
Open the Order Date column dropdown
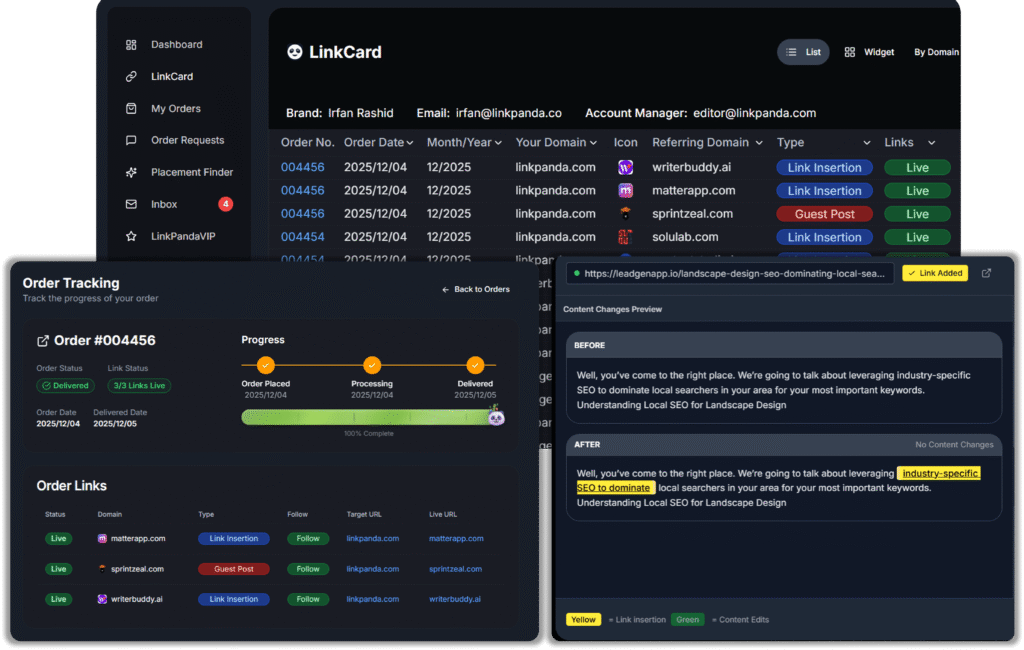click(409, 142)
